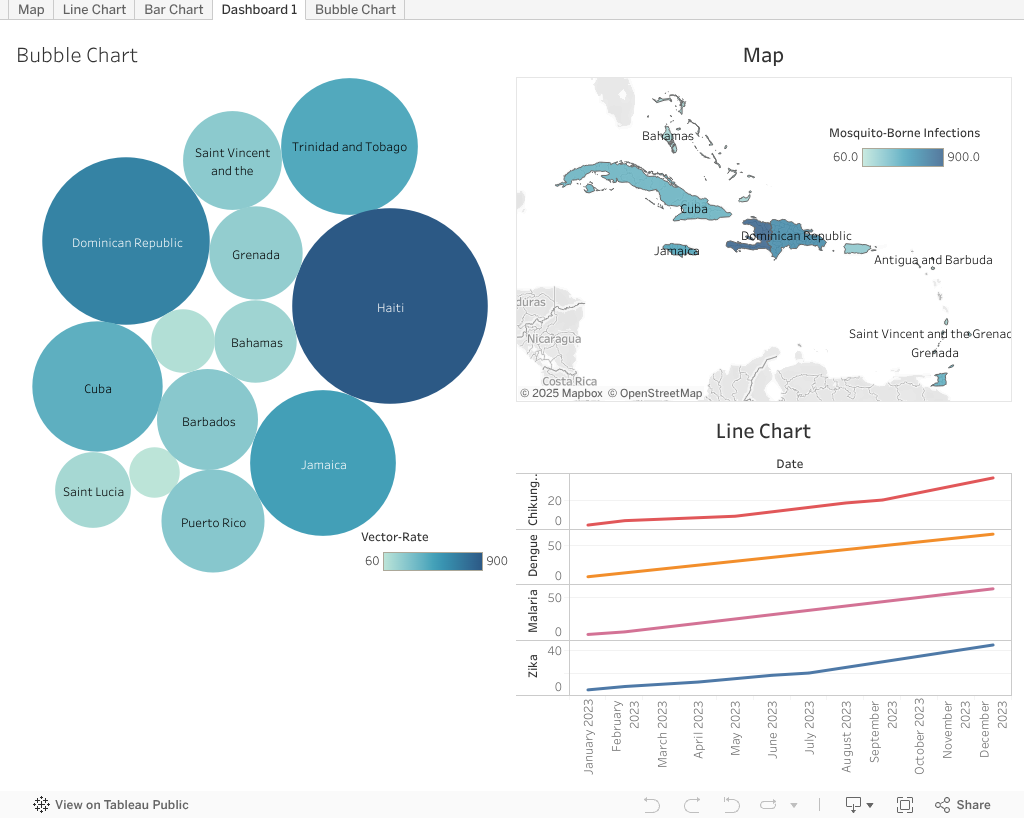Viewport: 1024px width, 818px height.
Task: Open the Download options dropdown
Action: 859,805
